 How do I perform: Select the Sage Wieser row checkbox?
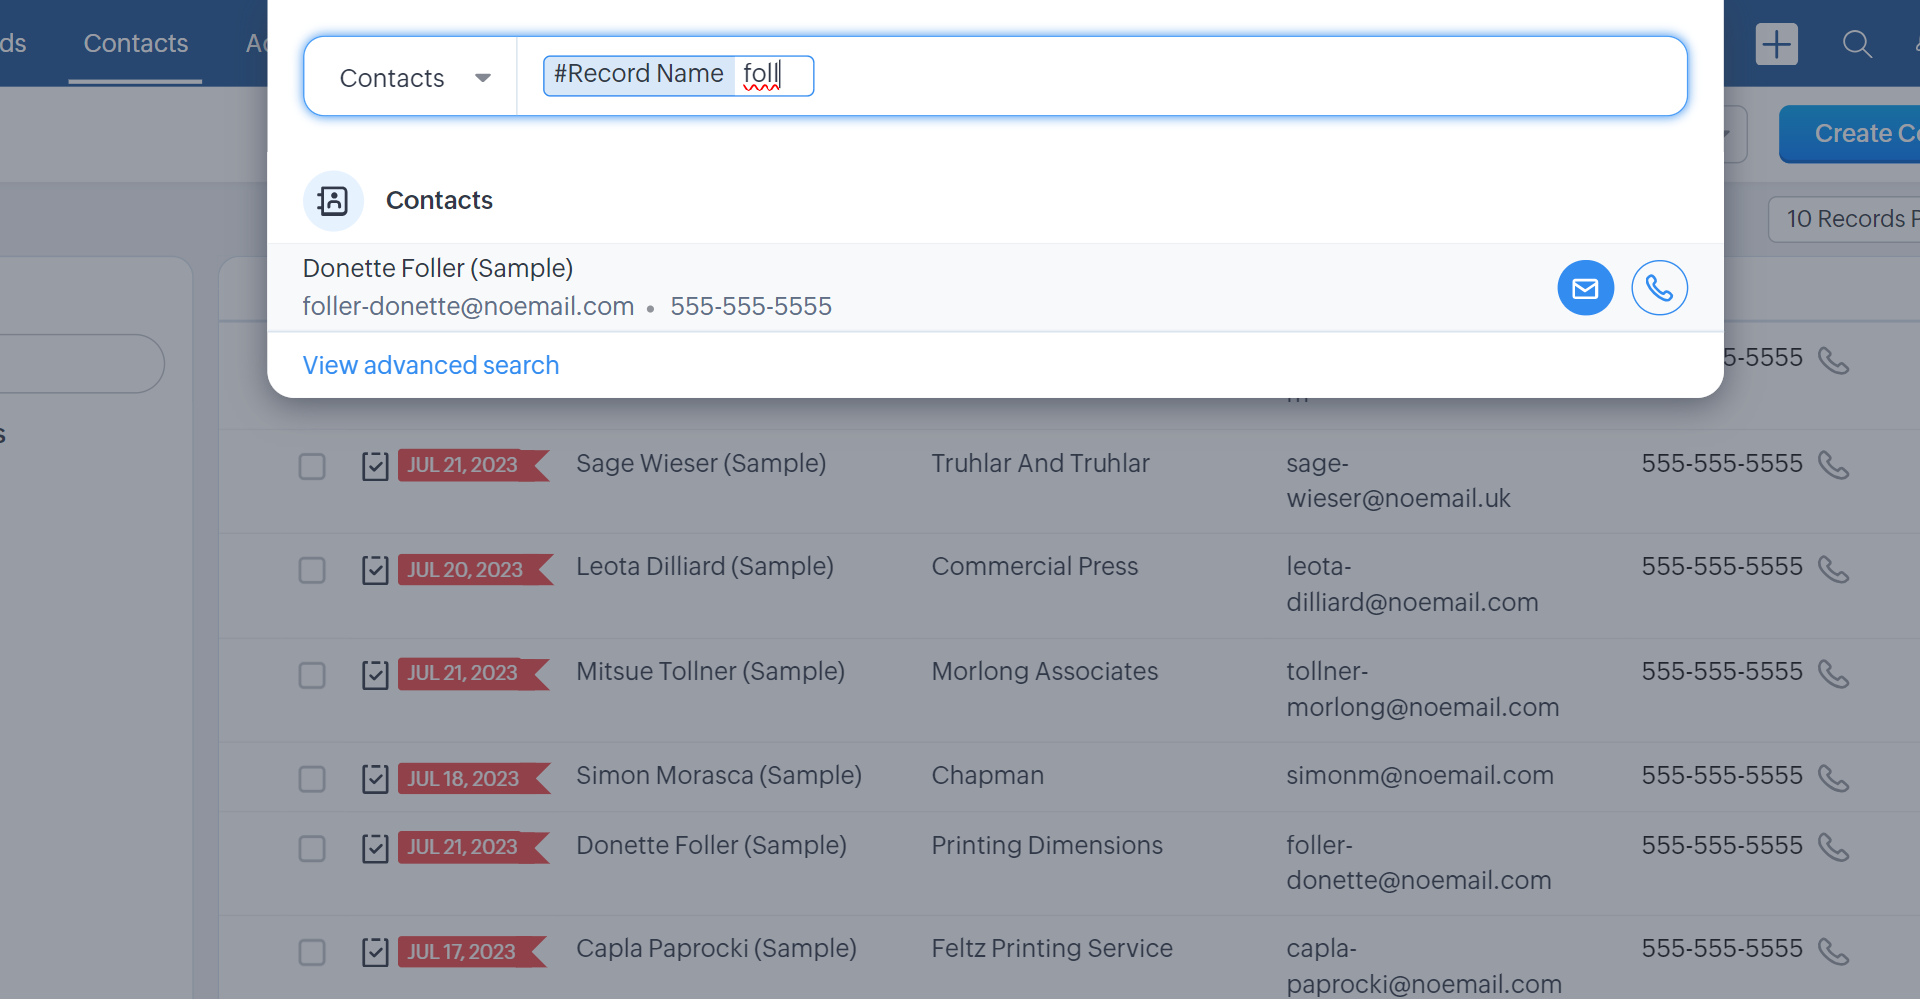[312, 466]
